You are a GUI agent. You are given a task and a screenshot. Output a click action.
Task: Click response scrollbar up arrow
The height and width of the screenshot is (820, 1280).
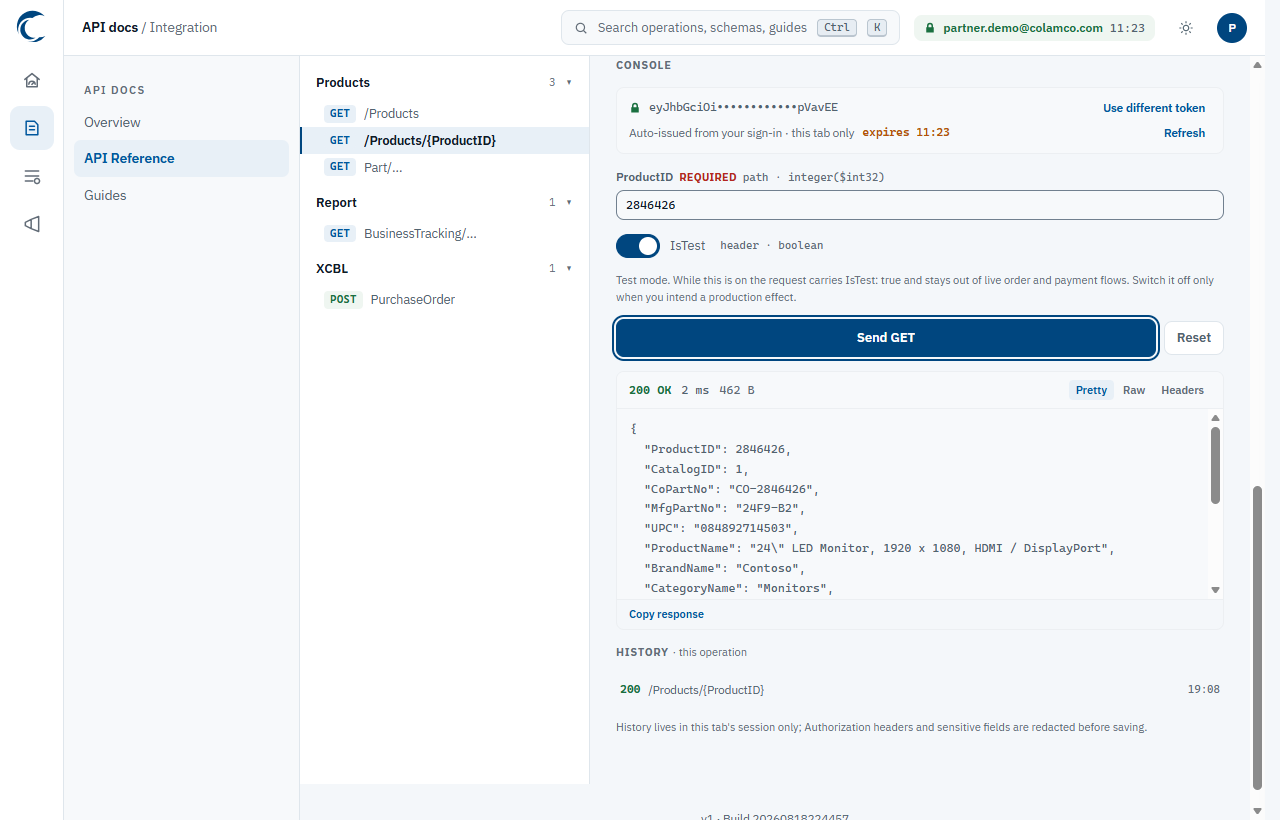pyautogui.click(x=1215, y=418)
